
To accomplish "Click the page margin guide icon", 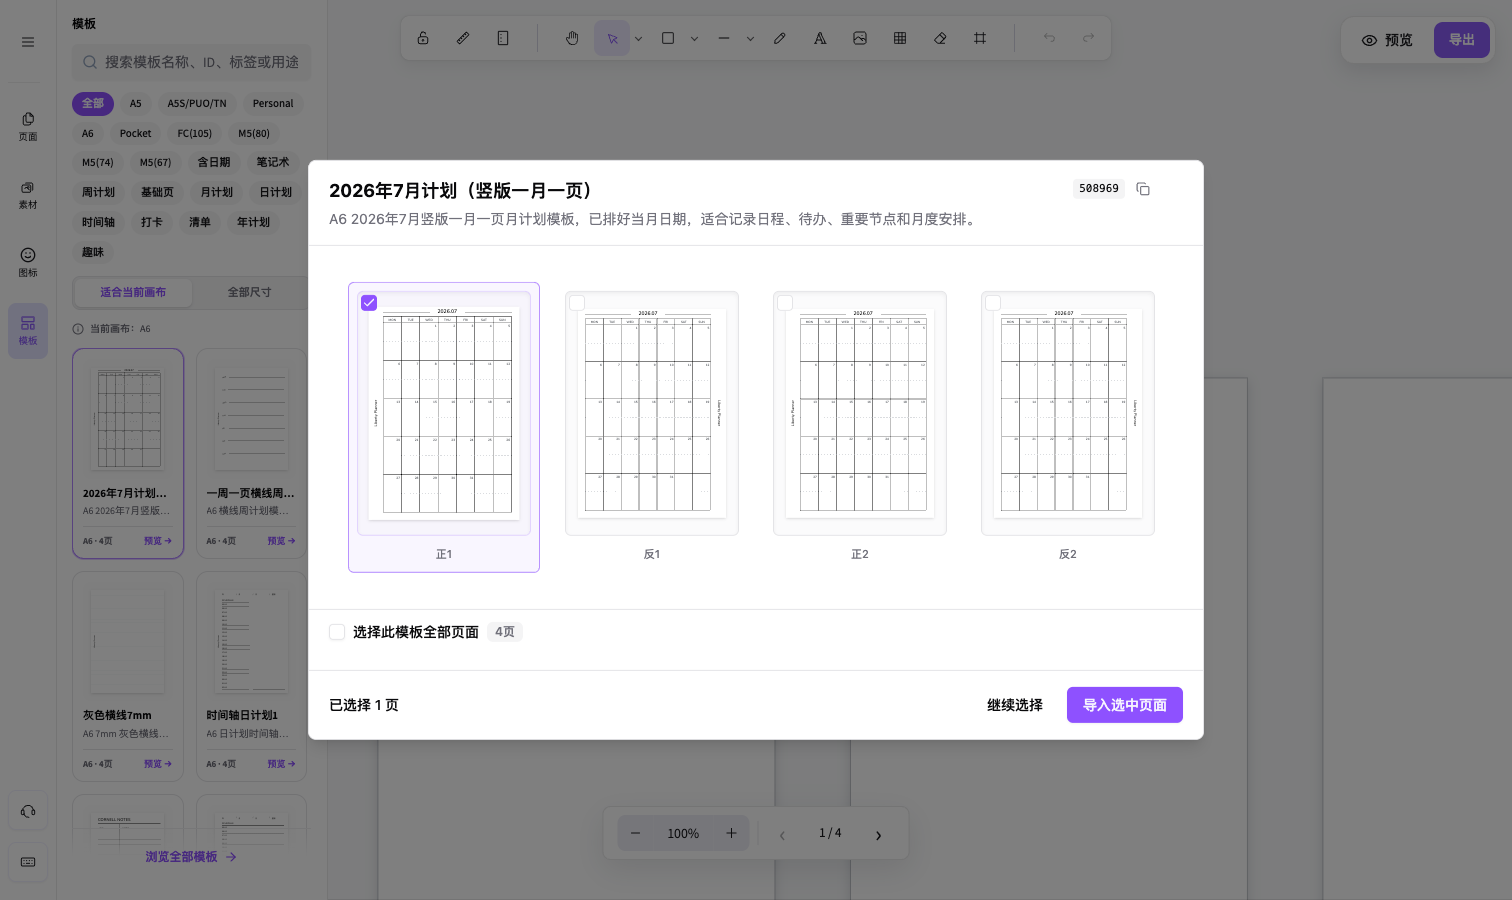I will click(x=503, y=38).
